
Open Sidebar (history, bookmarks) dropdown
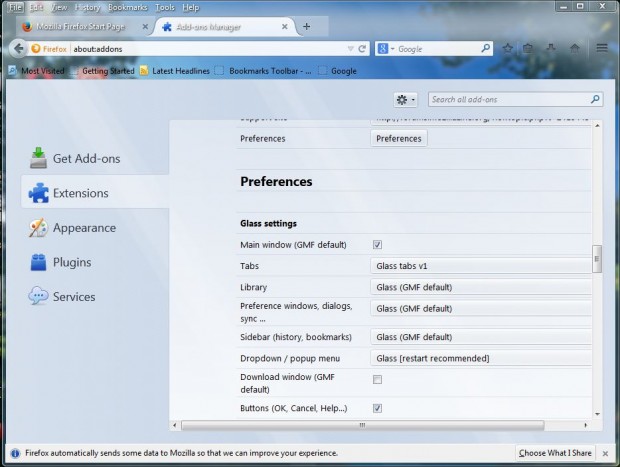[481, 337]
